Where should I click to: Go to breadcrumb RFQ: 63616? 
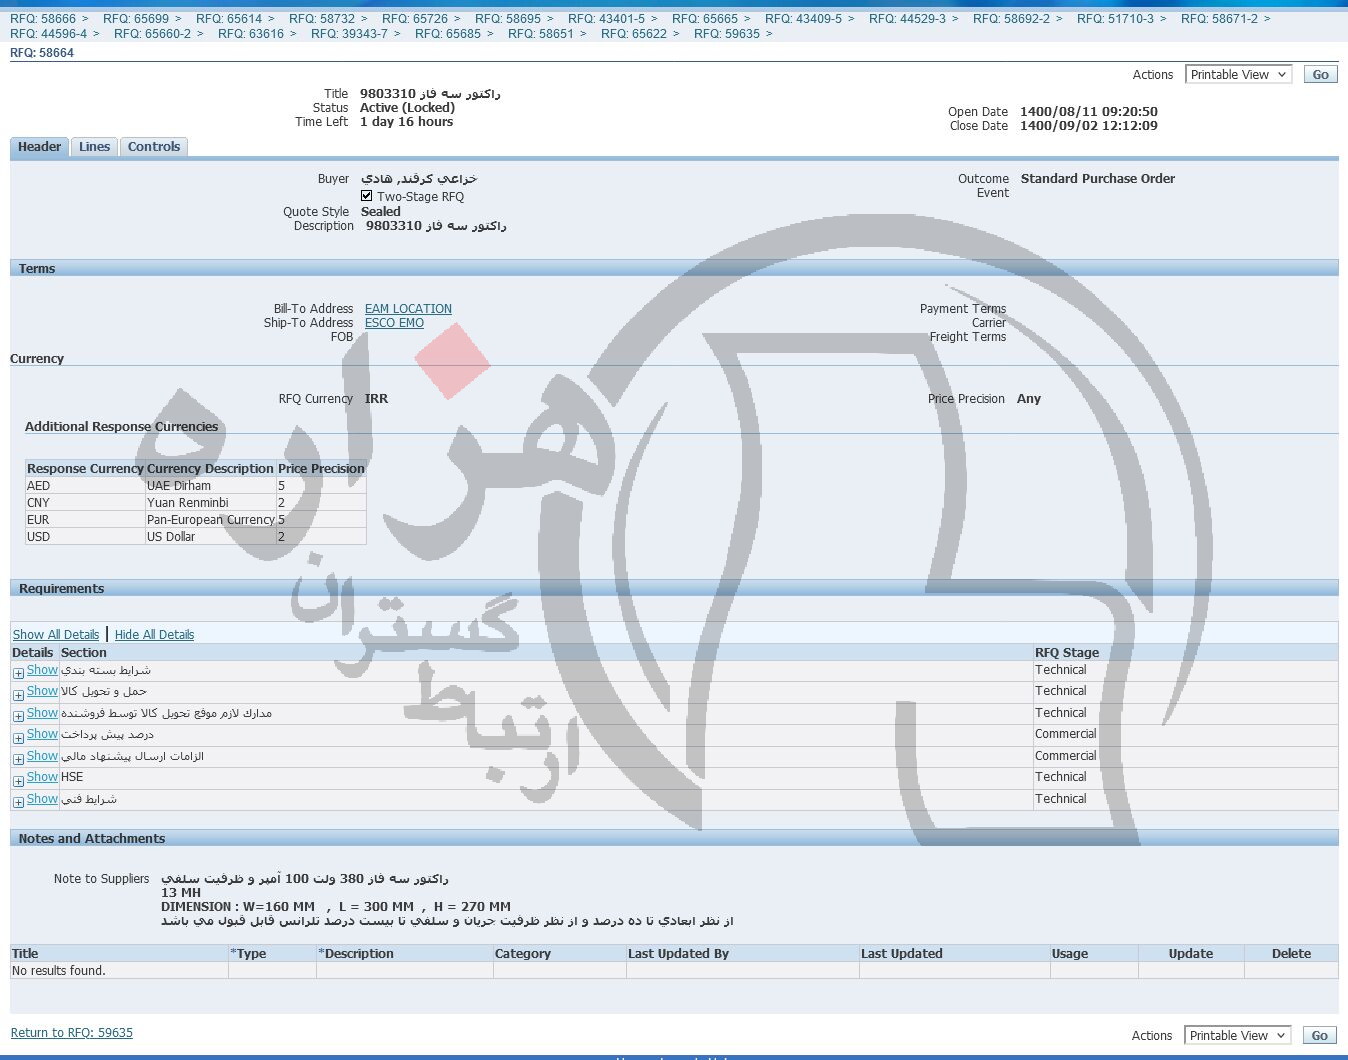tap(251, 34)
